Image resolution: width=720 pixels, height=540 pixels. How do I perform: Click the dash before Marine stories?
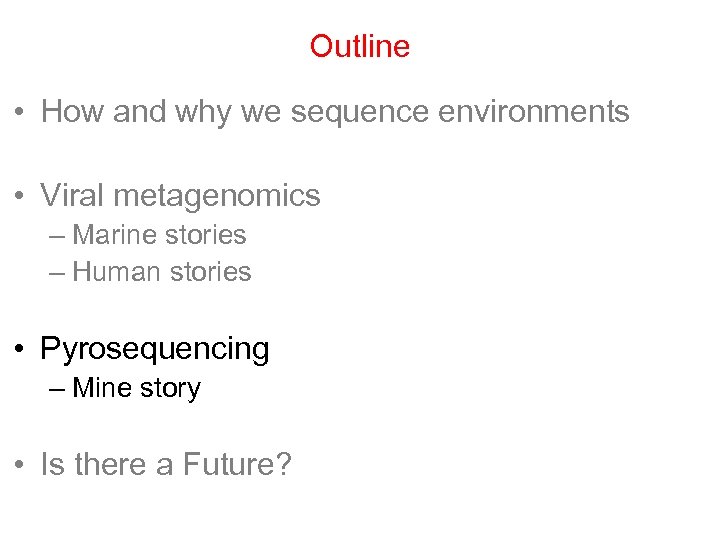coord(55,236)
